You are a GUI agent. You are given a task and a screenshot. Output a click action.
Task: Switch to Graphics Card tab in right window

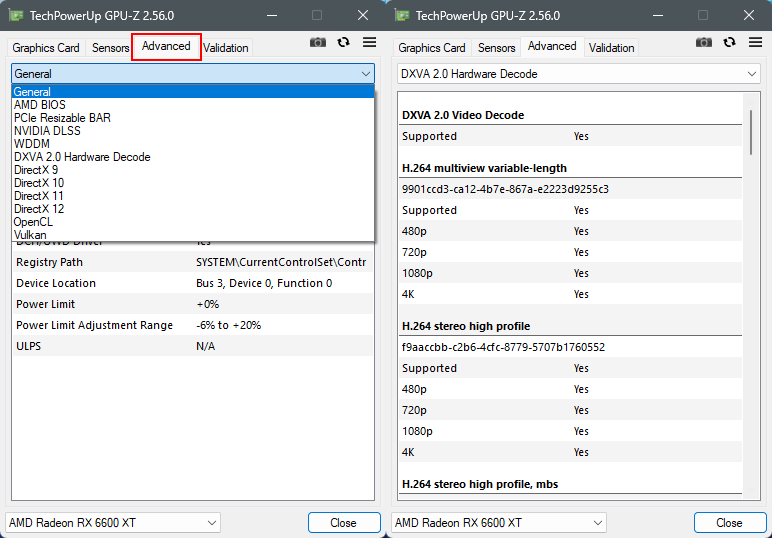coord(432,48)
